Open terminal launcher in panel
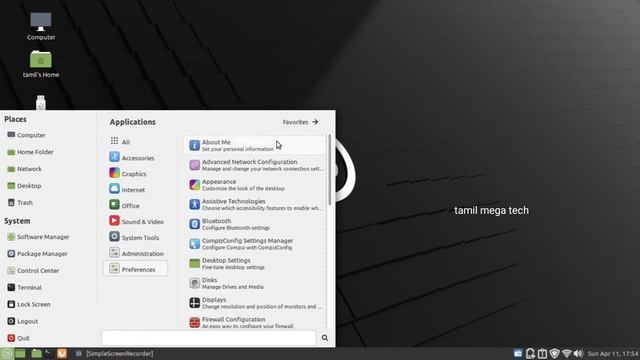640x360 pixels. [x=49, y=353]
